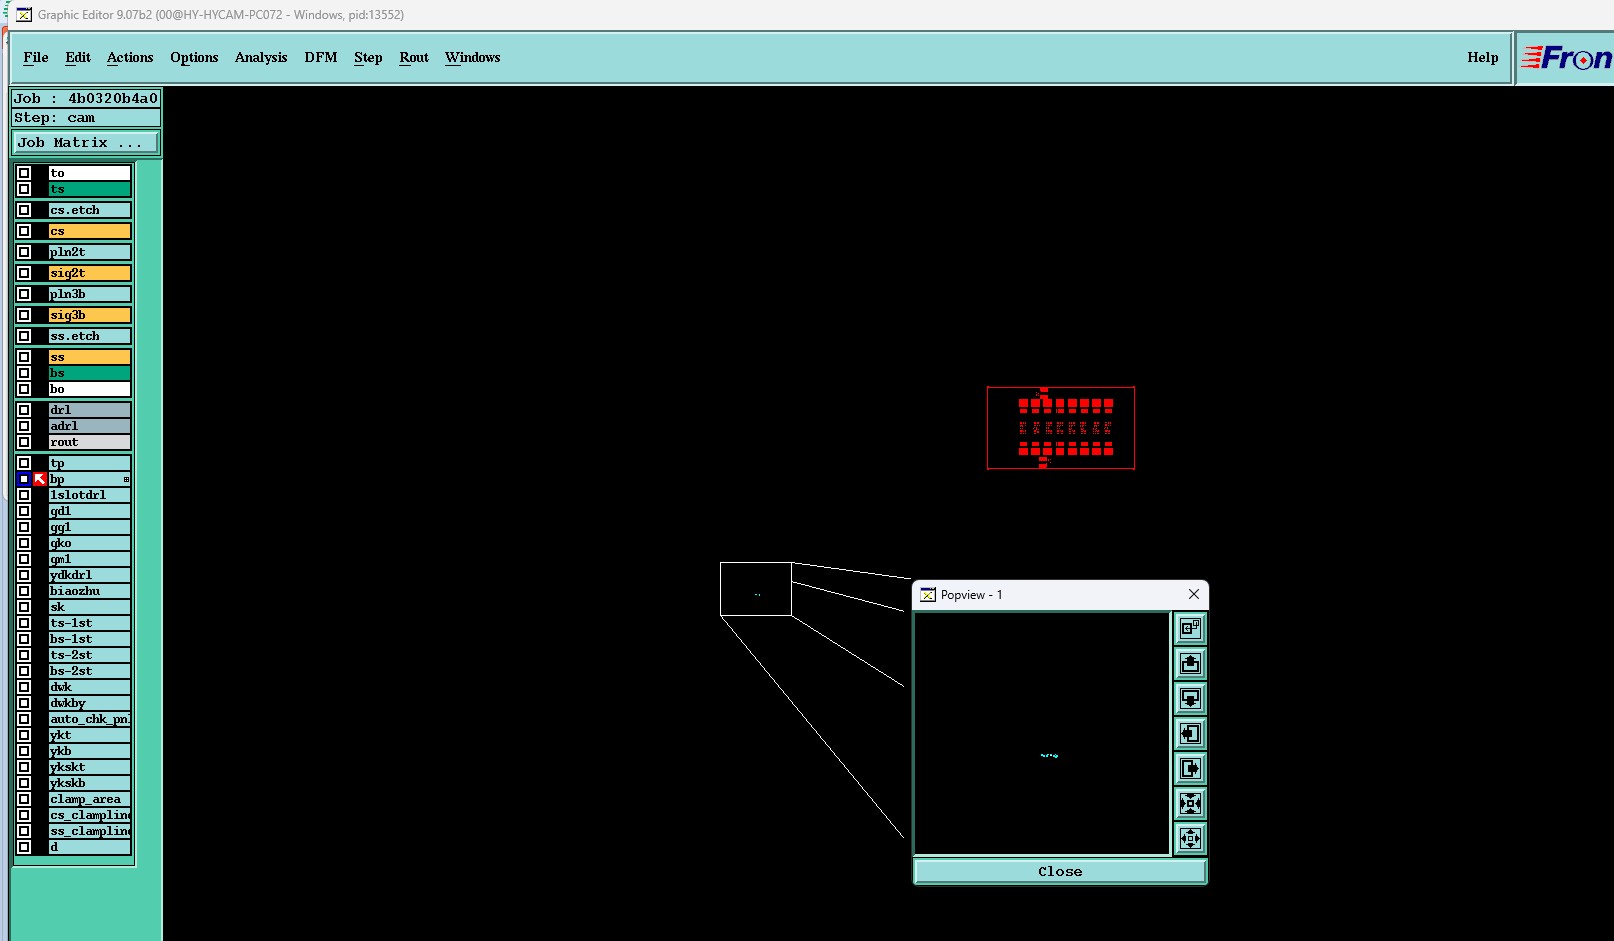Click inside the Popview preview canvas
Screen dimensions: 1614x941
1042,733
